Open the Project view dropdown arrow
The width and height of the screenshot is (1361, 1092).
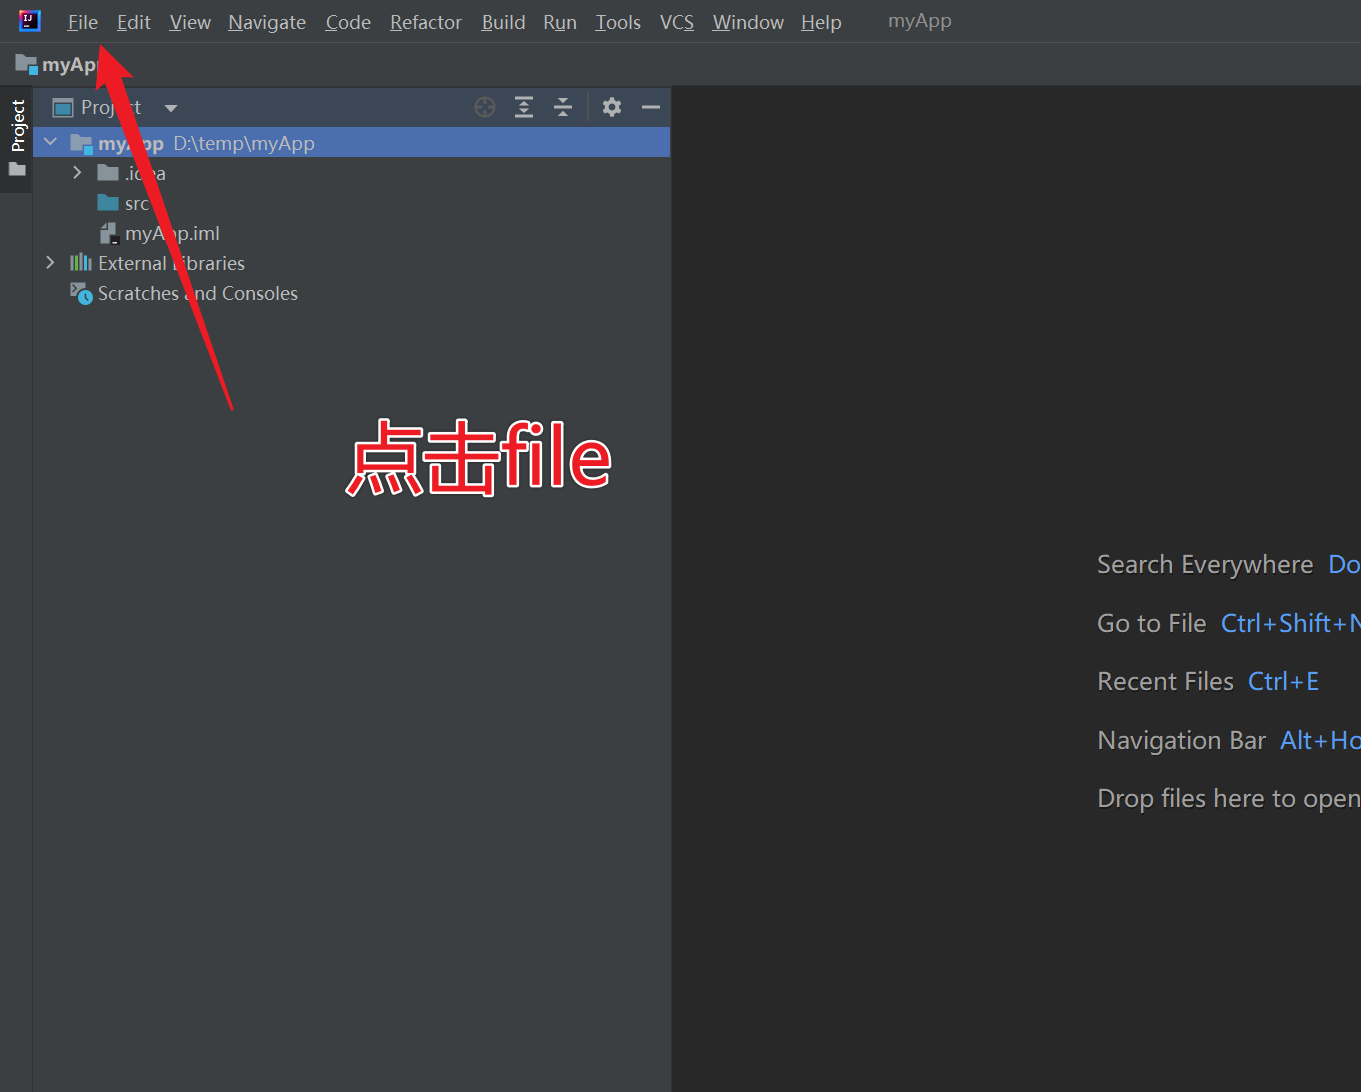(171, 108)
